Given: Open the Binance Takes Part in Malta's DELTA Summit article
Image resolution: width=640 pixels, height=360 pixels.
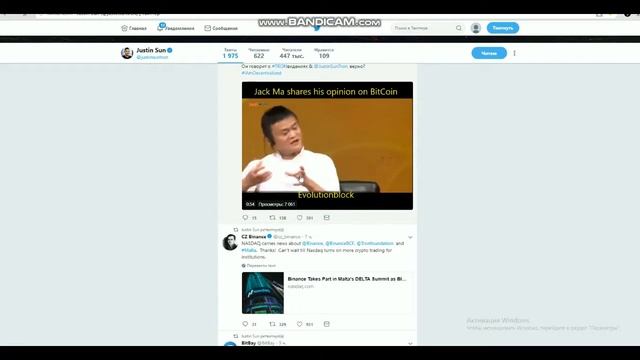Looking at the screenshot, I should pos(347,279).
